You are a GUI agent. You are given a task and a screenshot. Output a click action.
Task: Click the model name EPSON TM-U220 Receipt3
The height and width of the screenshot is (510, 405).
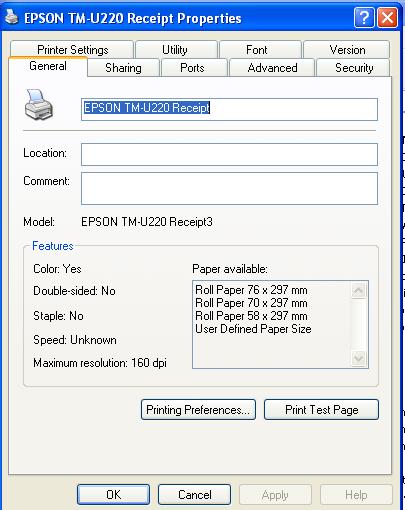(x=147, y=222)
